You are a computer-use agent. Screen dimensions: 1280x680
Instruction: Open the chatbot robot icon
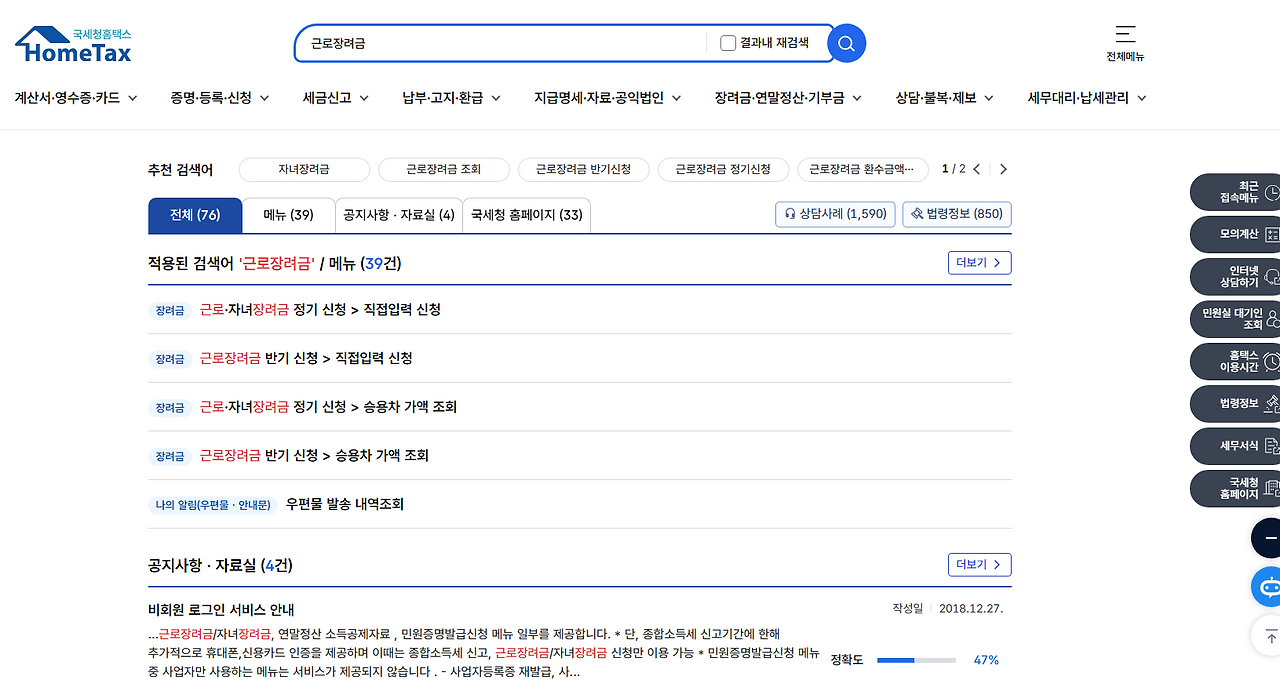[x=1267, y=586]
